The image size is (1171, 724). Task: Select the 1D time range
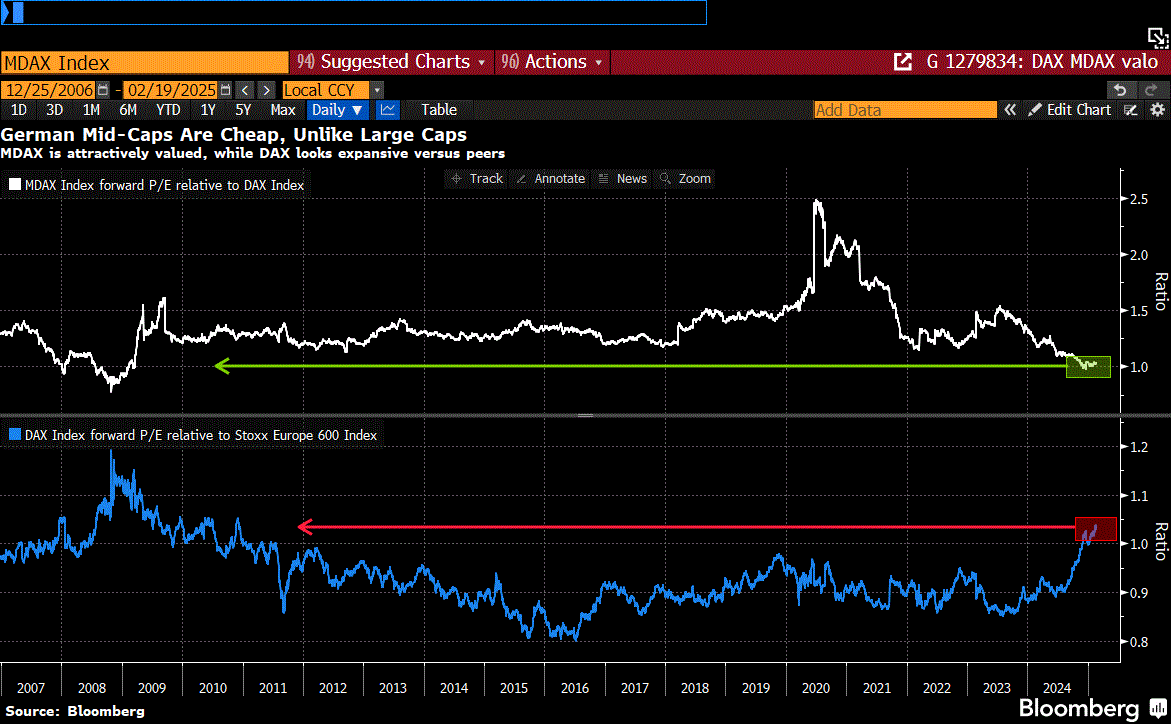(19, 110)
